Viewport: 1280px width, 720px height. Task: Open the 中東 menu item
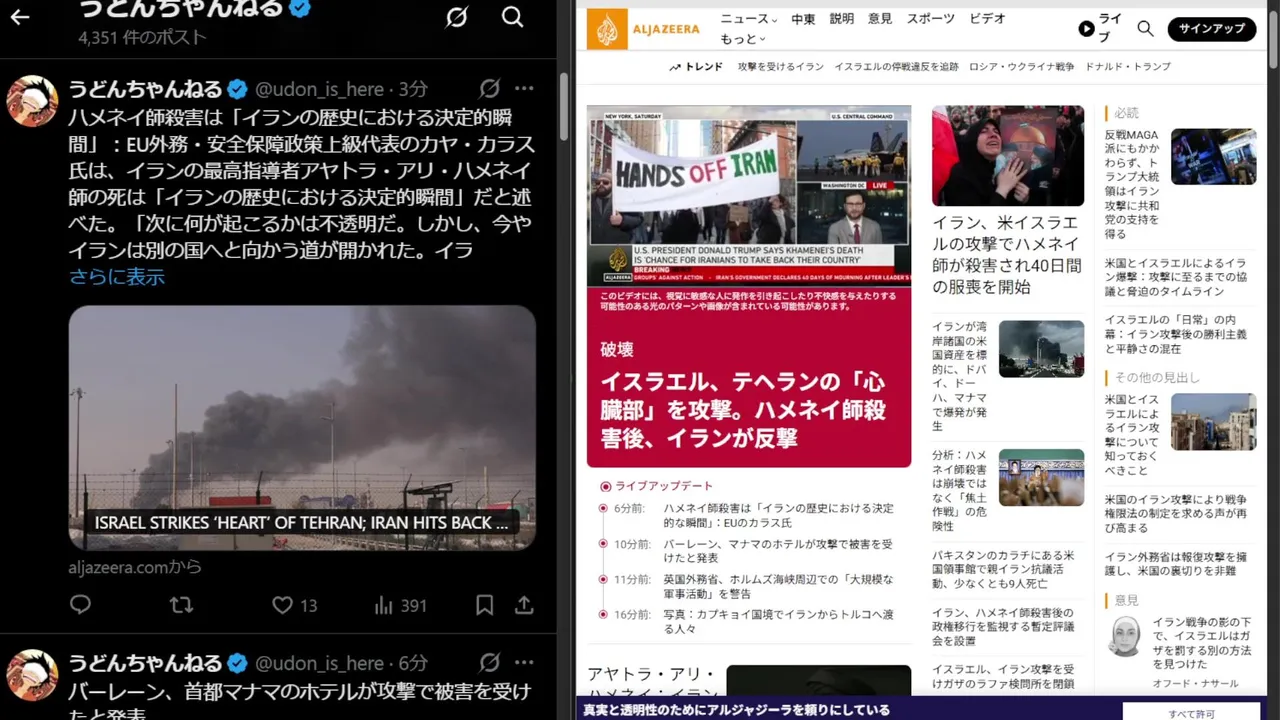(803, 19)
